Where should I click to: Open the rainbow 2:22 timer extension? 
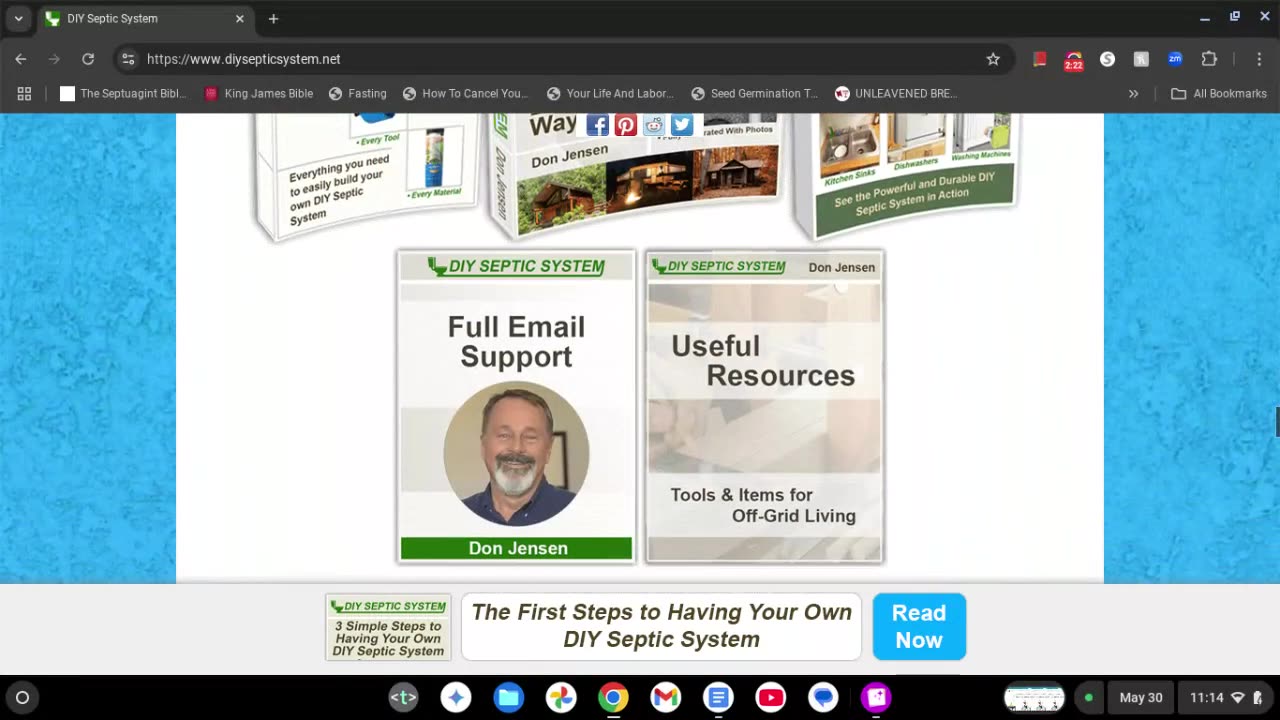click(x=1073, y=60)
